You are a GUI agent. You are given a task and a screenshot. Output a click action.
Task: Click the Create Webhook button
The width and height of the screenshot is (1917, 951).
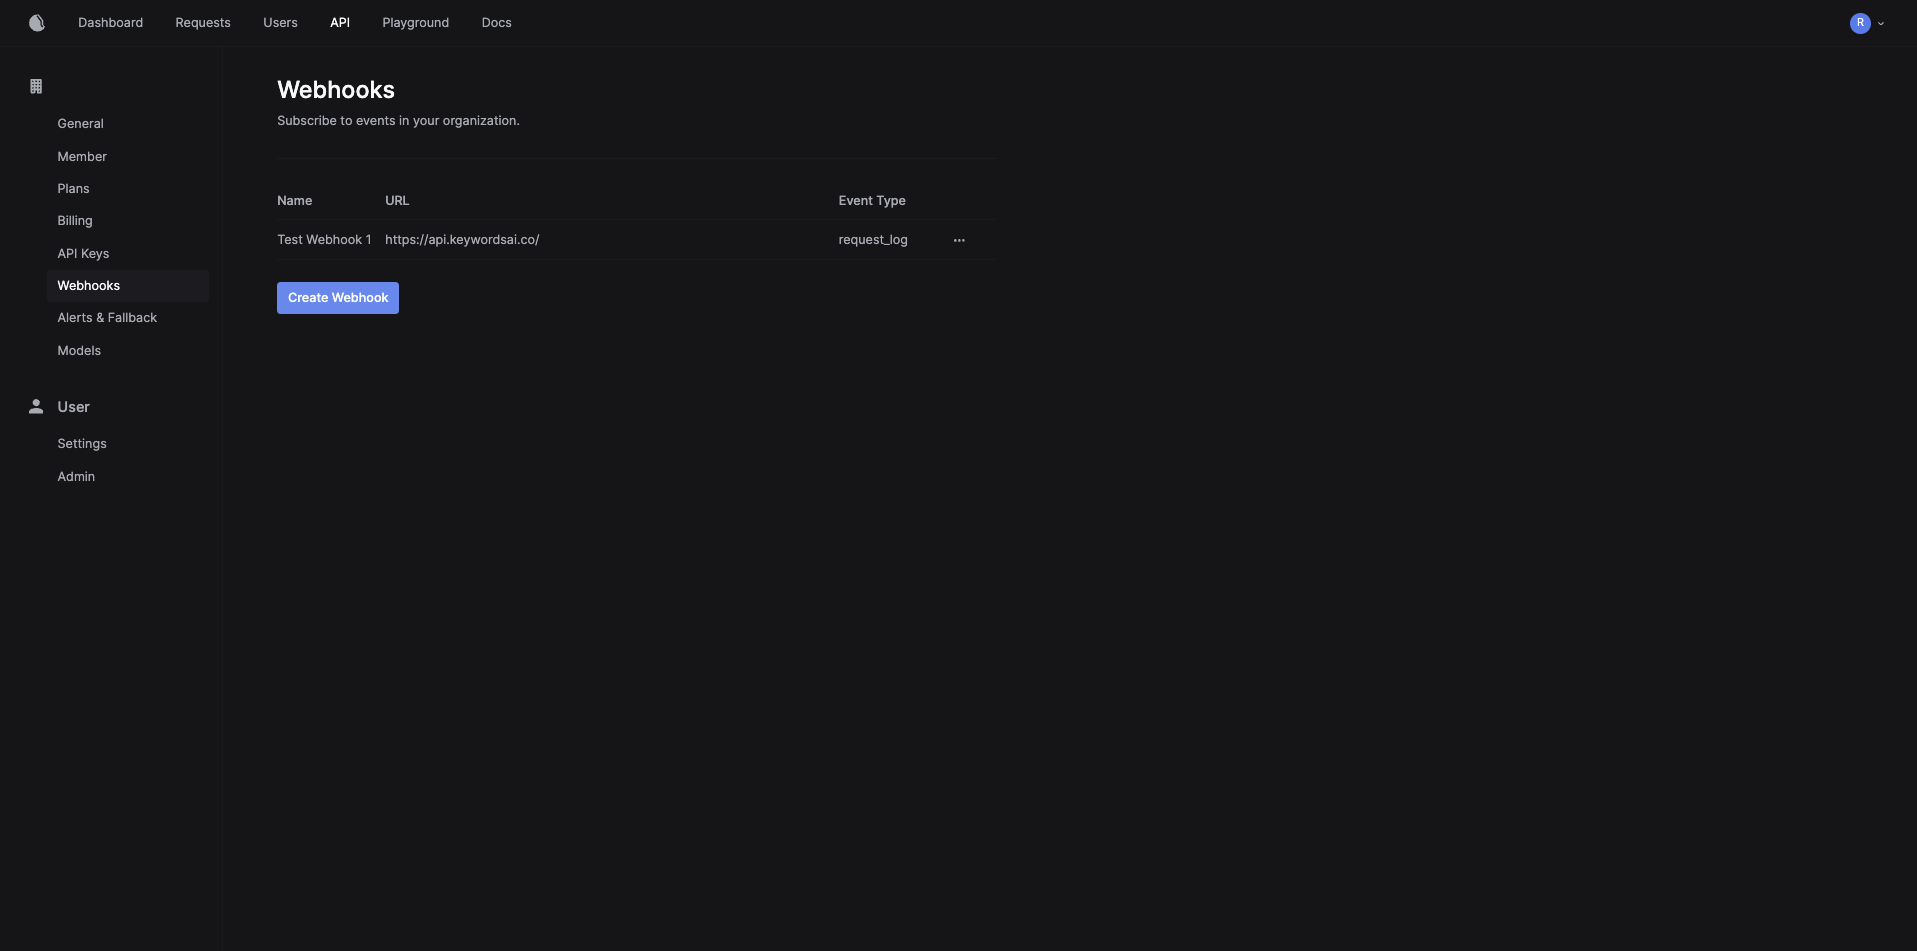pos(338,298)
